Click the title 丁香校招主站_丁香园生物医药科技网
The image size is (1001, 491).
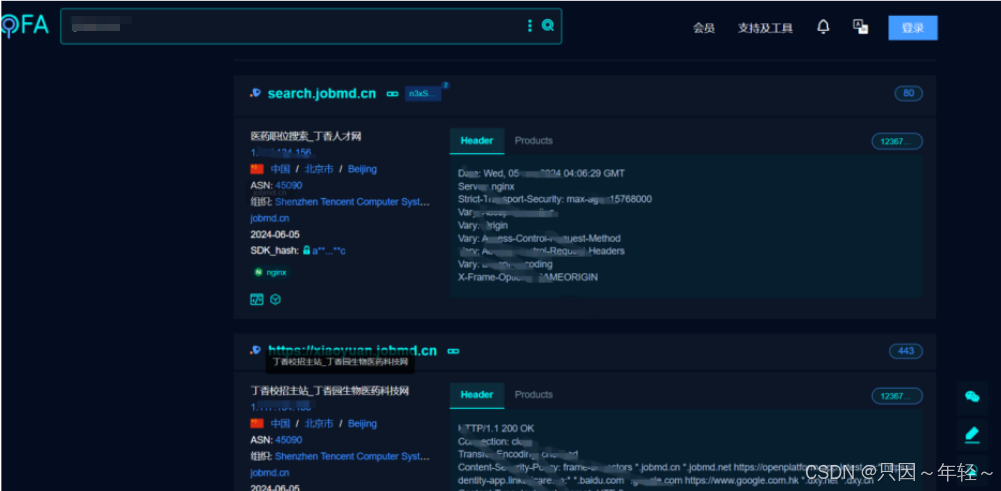(330, 391)
